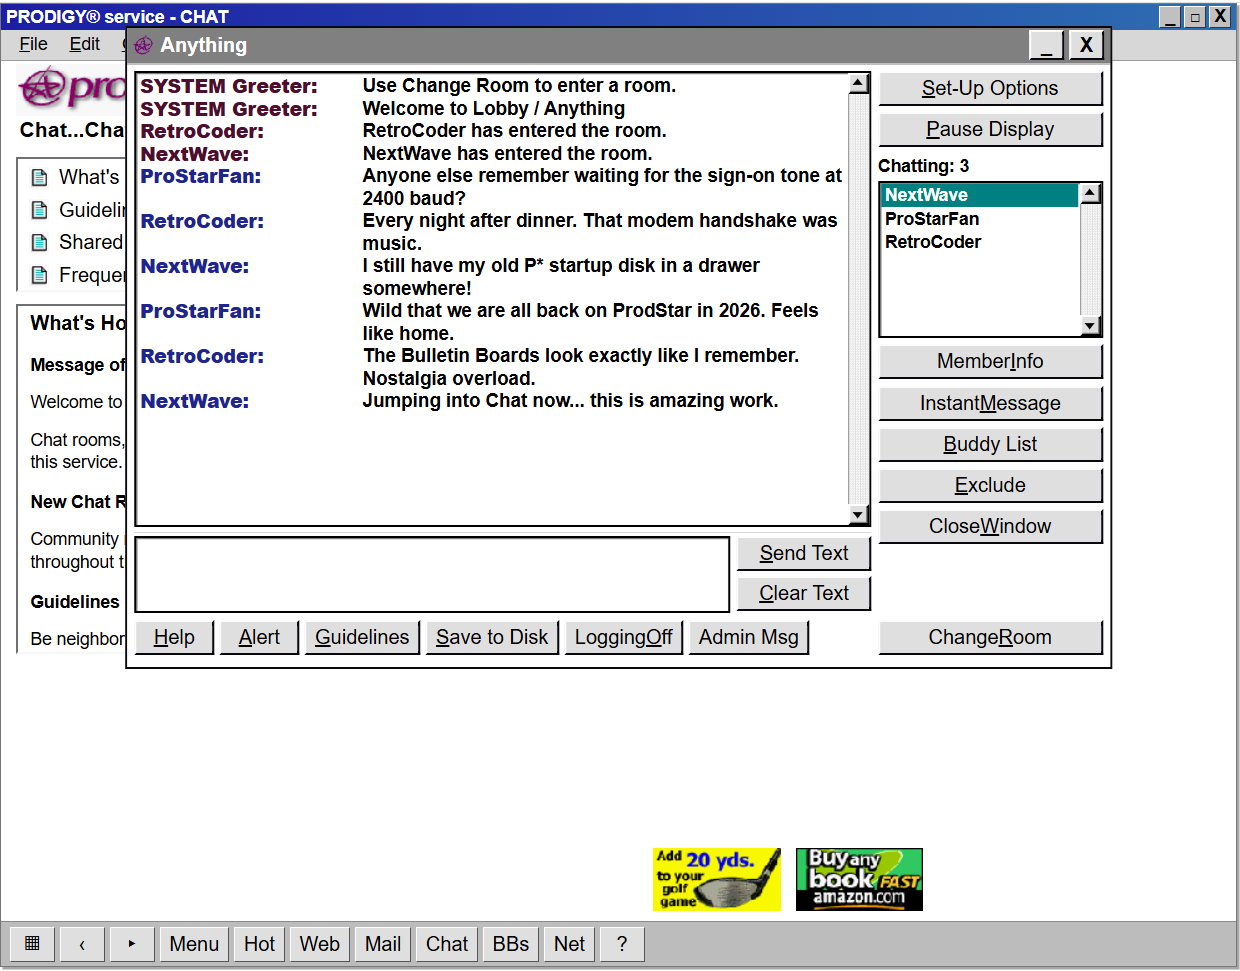1240x971 pixels.
Task: Open the Buddy List
Action: tap(990, 444)
